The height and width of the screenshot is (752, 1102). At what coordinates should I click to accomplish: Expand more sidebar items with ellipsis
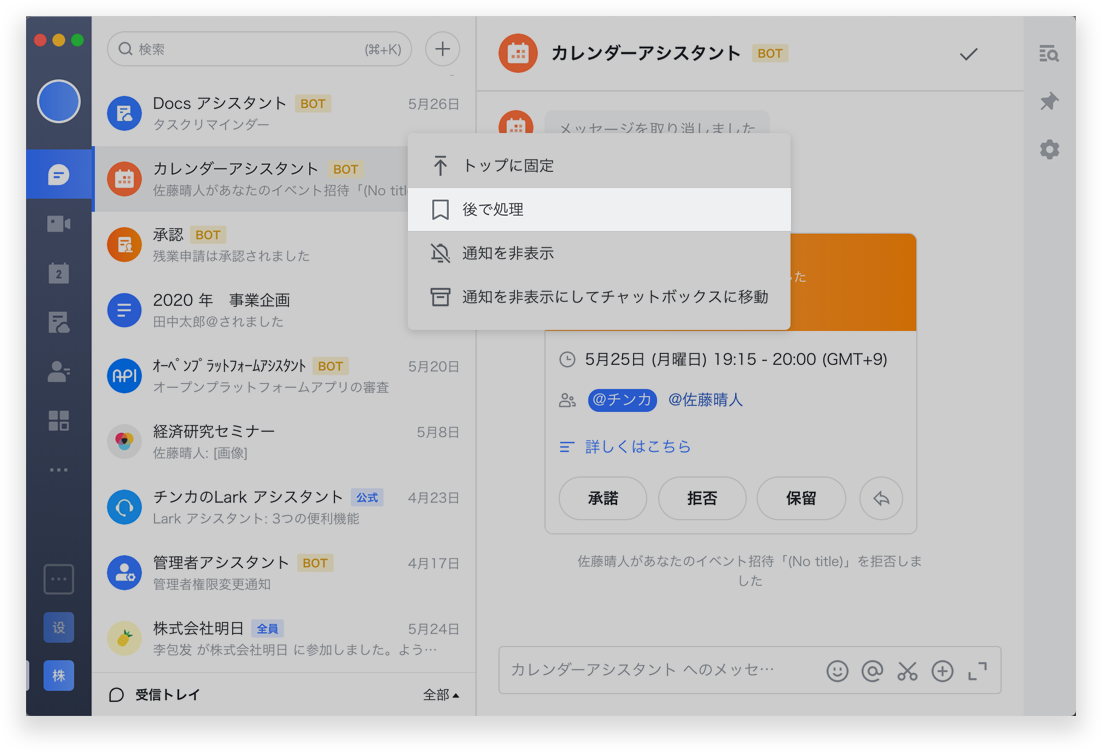pos(59,470)
